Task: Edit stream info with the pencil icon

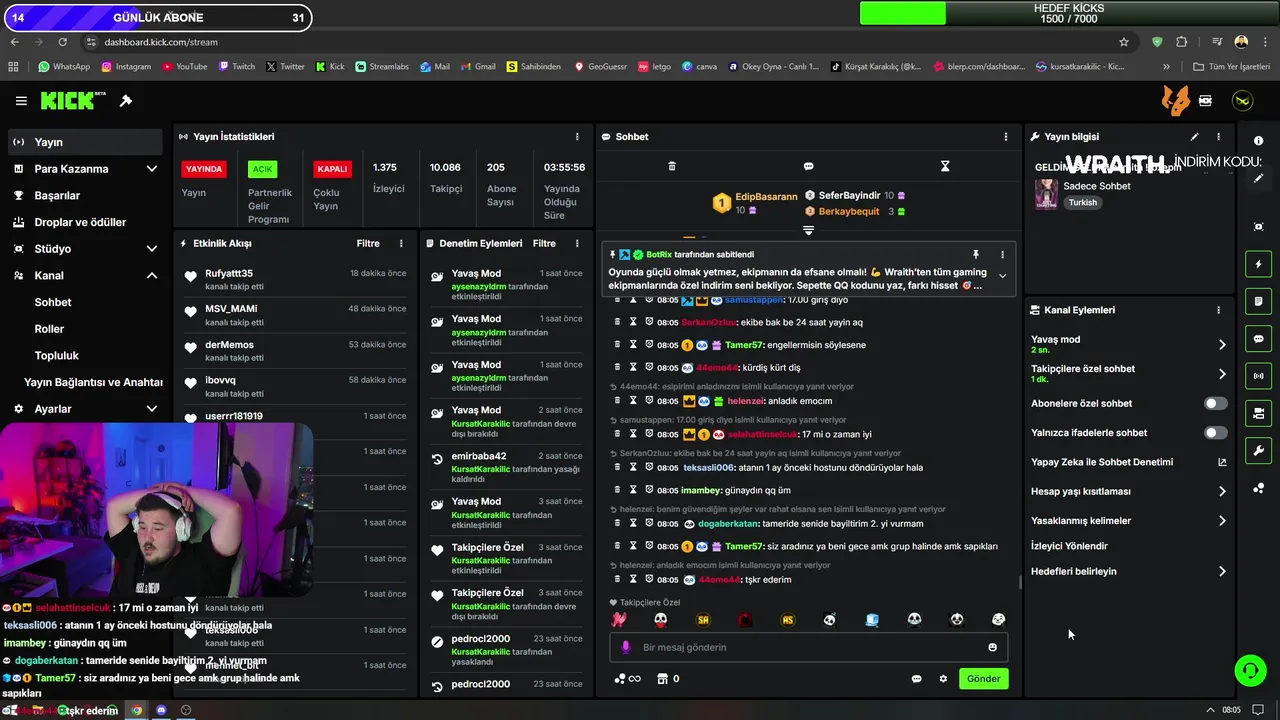Action: click(1194, 137)
